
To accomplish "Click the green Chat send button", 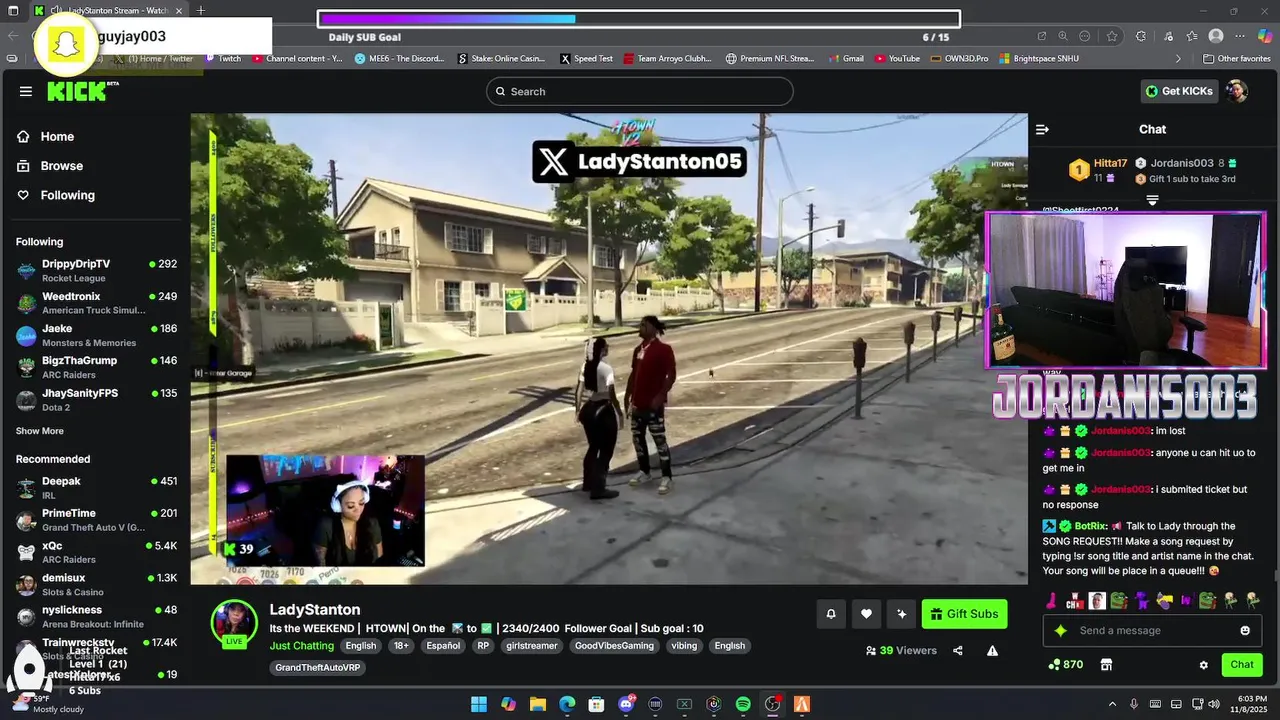I will [x=1242, y=665].
